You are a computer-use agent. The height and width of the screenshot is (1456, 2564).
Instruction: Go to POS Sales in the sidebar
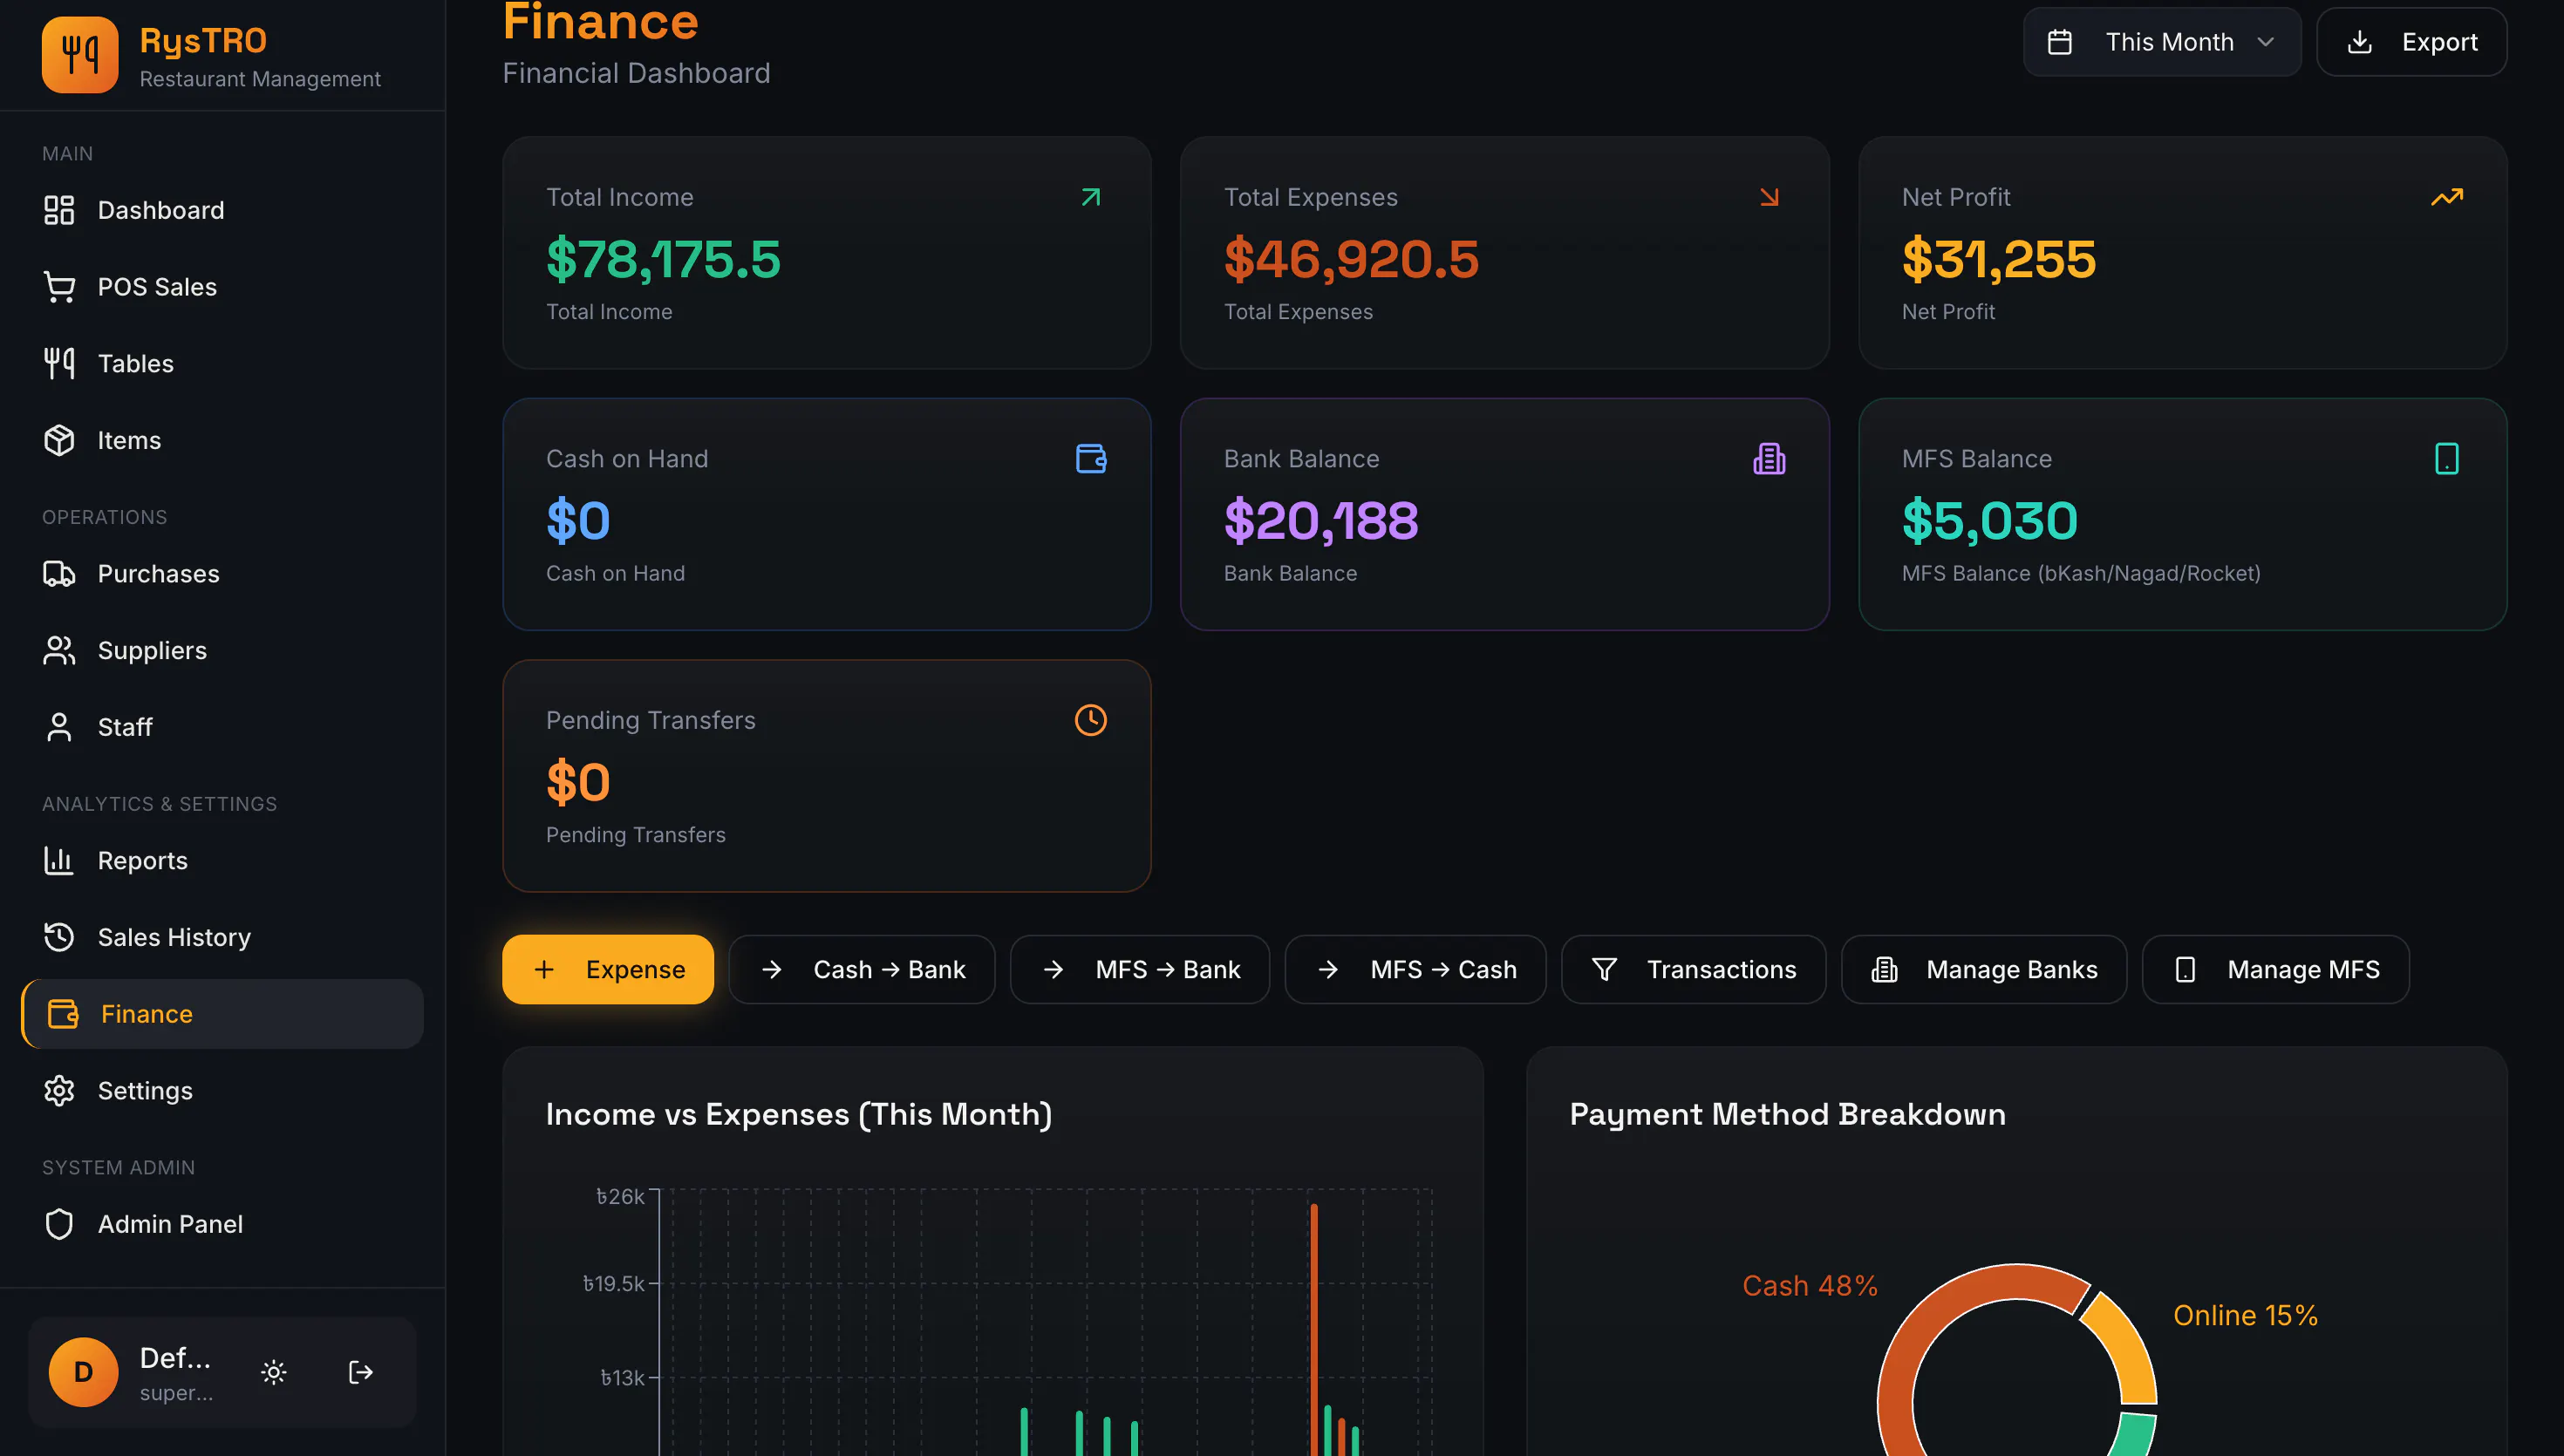click(x=222, y=287)
